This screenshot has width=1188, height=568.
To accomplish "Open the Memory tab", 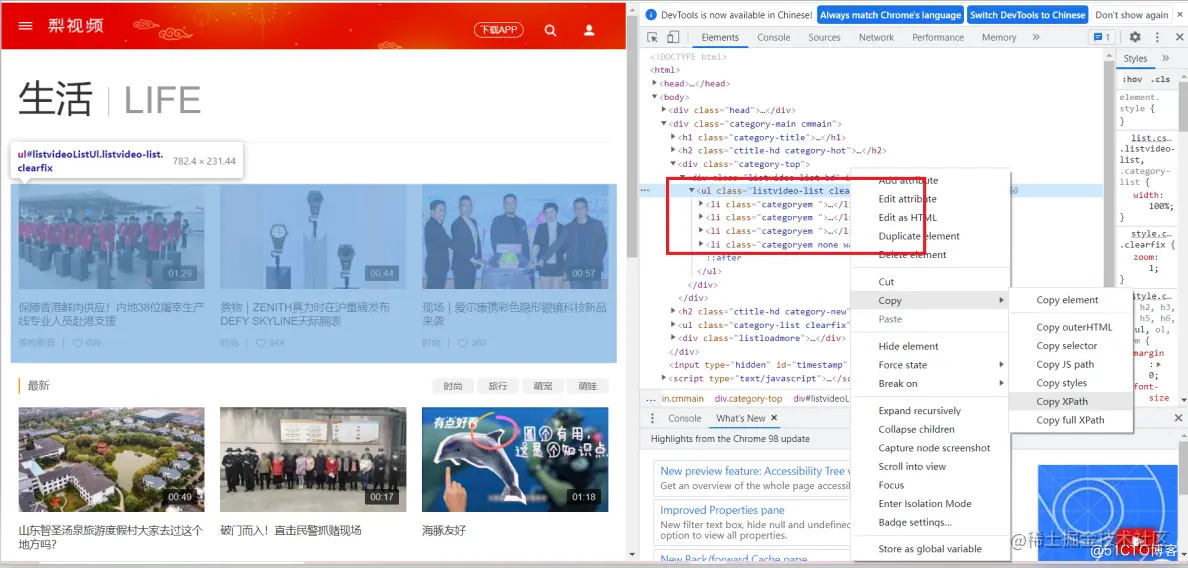I will 999,37.
